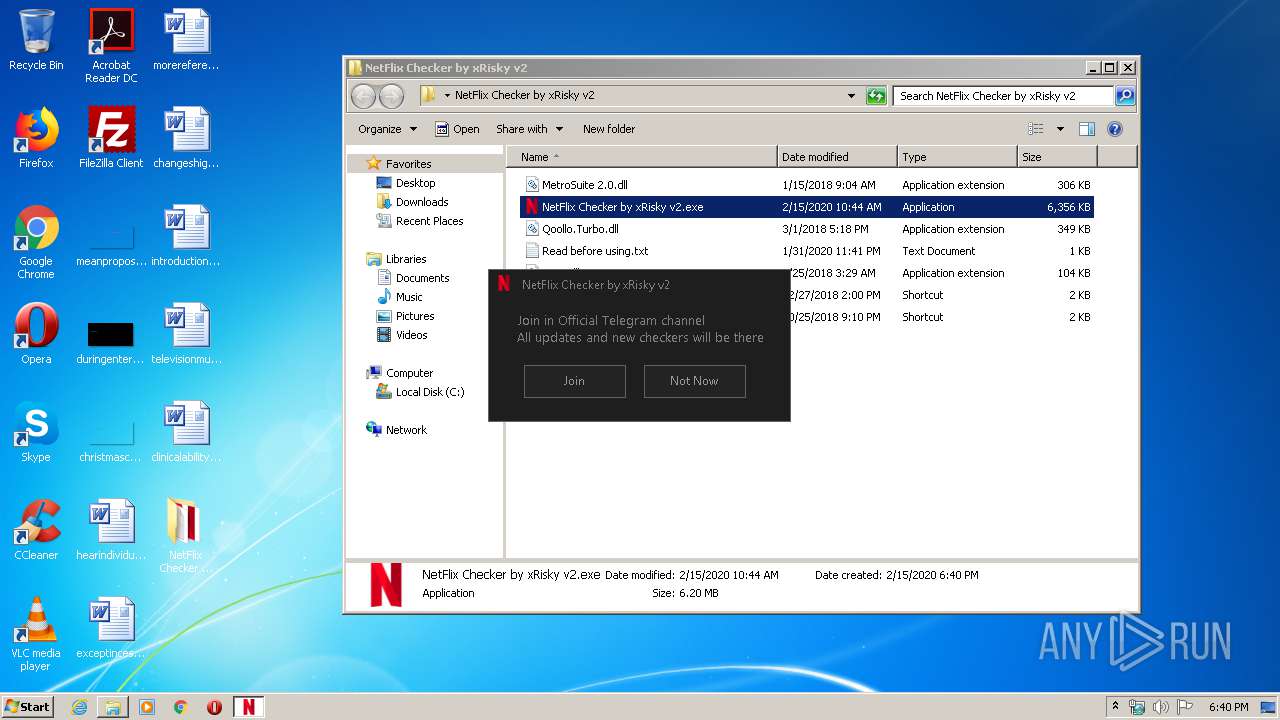Open the address bar history dropdown

851,96
